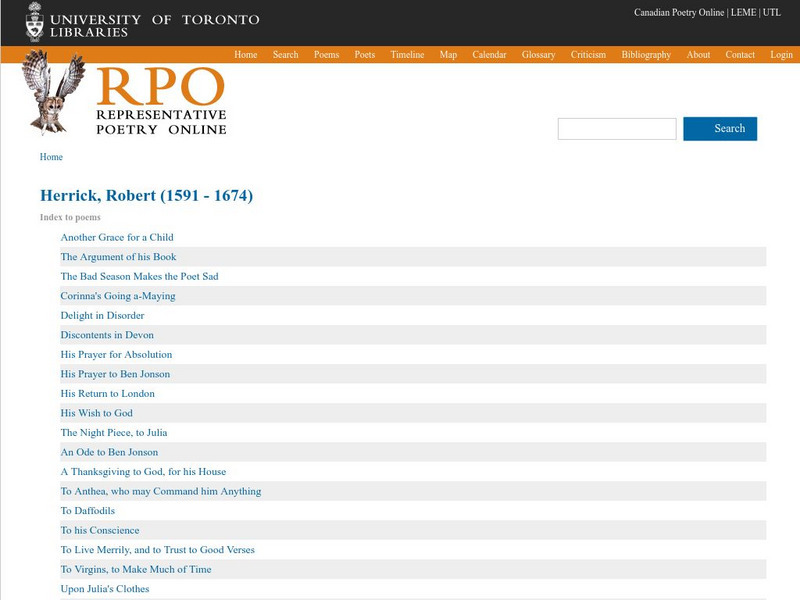This screenshot has width=800, height=600.
Task: Focus the search text field
Action: (617, 129)
